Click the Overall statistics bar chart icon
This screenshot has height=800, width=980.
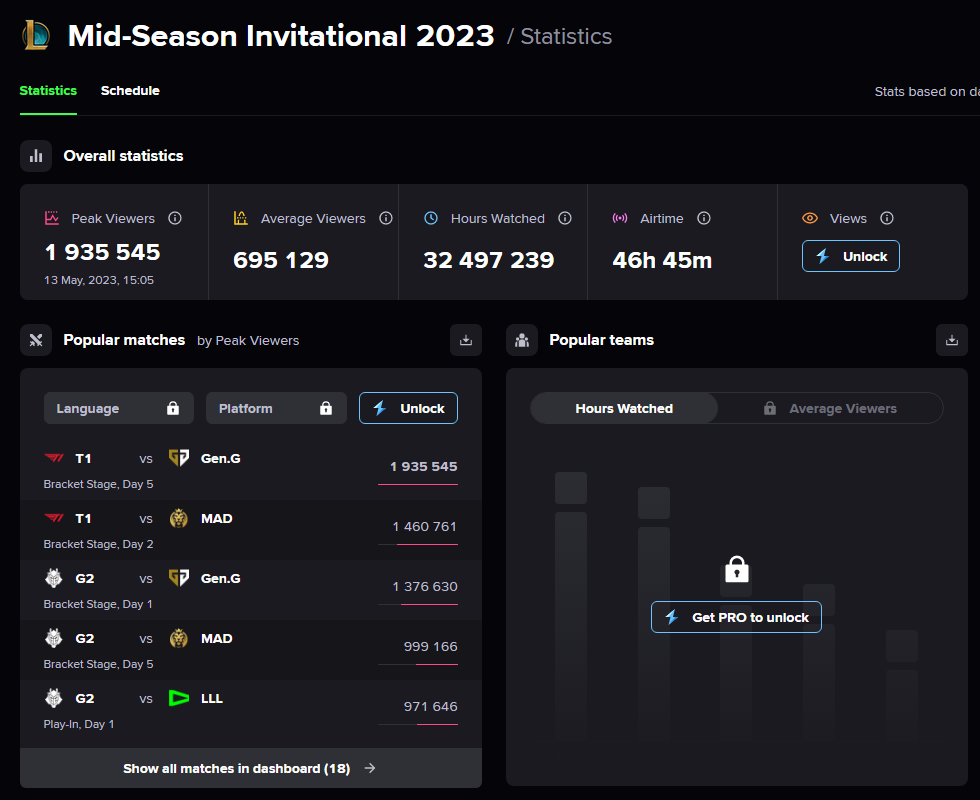coord(36,156)
